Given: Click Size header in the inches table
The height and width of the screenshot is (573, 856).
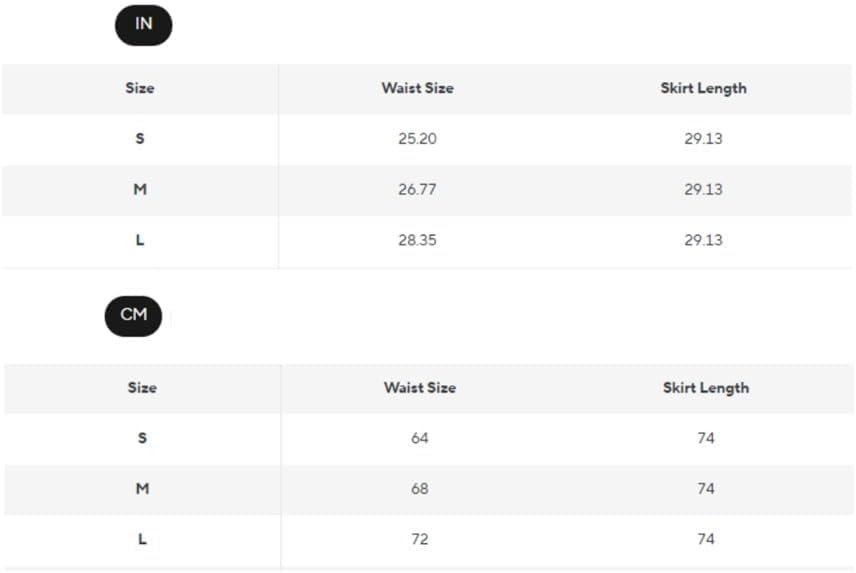Looking at the screenshot, I should (x=140, y=88).
